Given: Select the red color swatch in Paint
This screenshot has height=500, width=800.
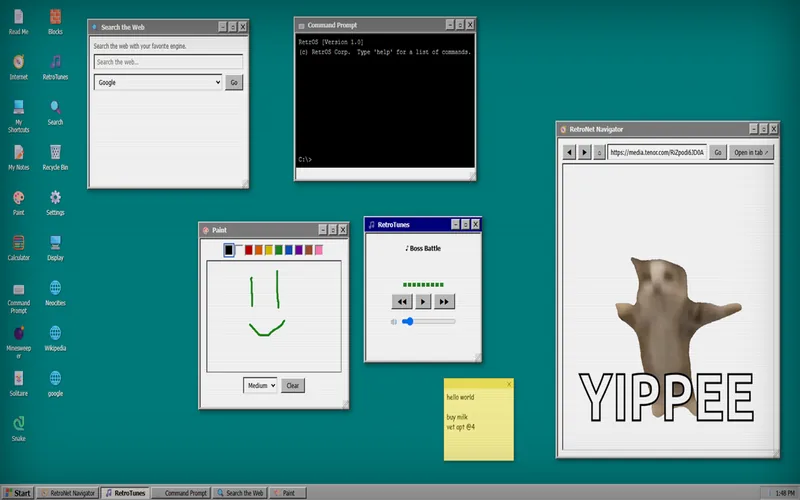Looking at the screenshot, I should [x=248, y=250].
